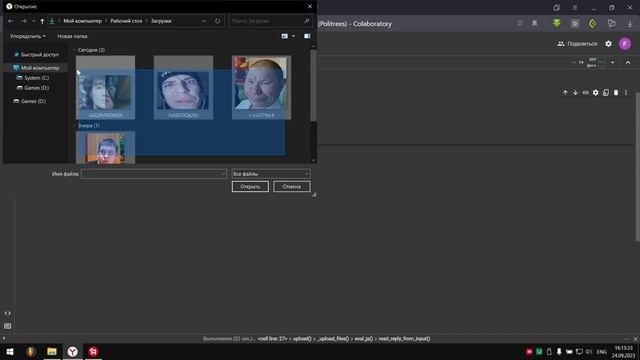This screenshot has width=640, height=360.
Task: Open the browser hamburger menu
Action: click(574, 7)
